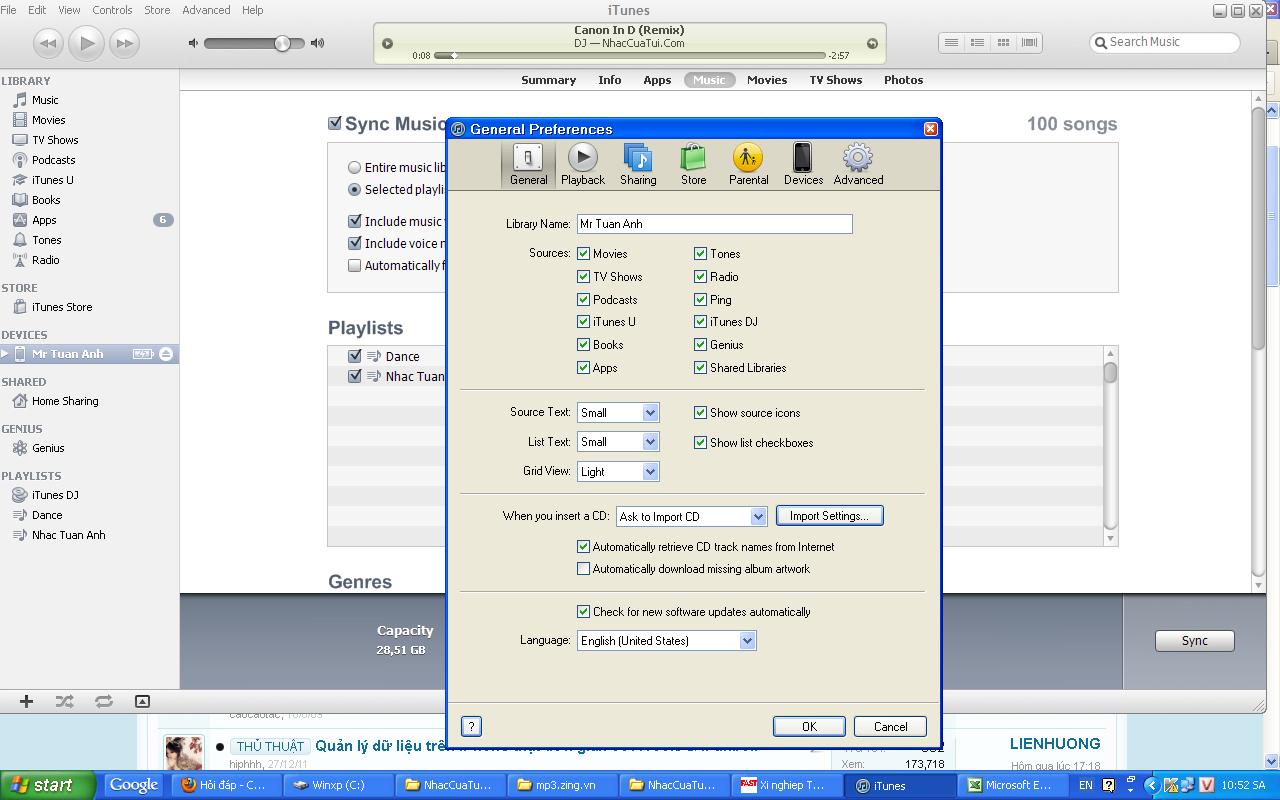Image resolution: width=1280 pixels, height=800 pixels.
Task: Cancel the General Preferences dialog
Action: [x=890, y=727]
